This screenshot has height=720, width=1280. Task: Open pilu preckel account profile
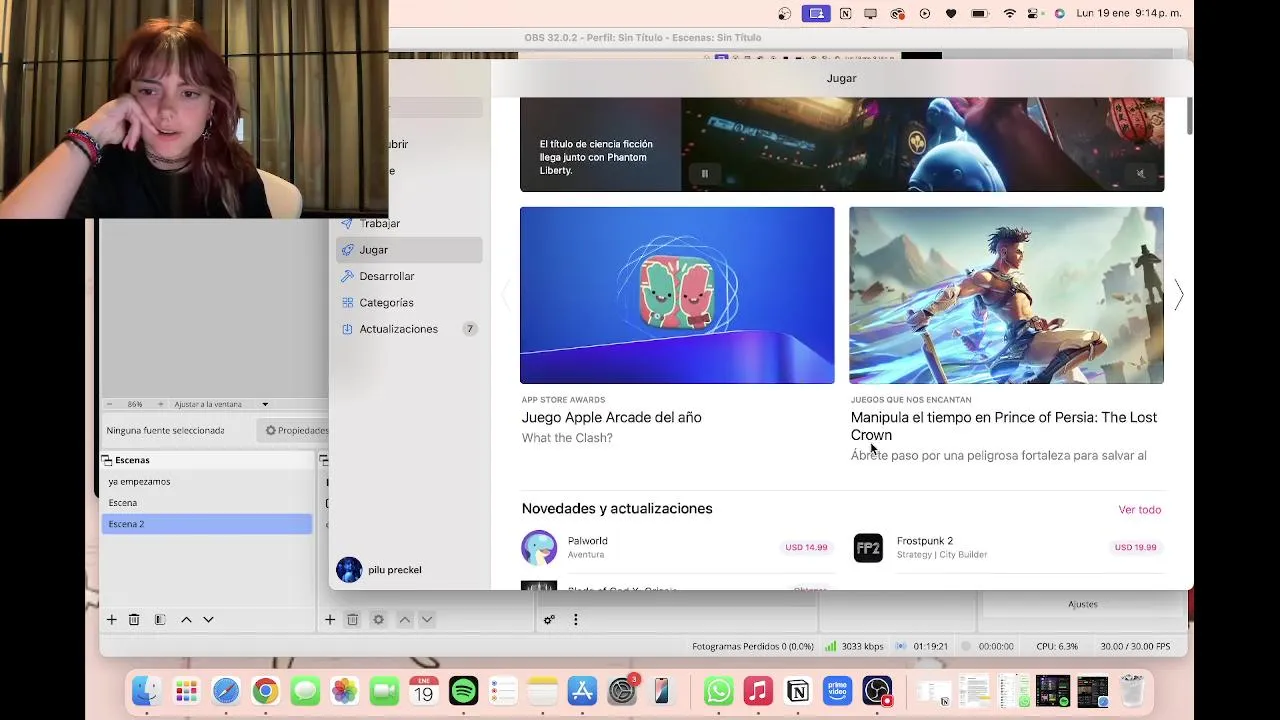pyautogui.click(x=380, y=570)
